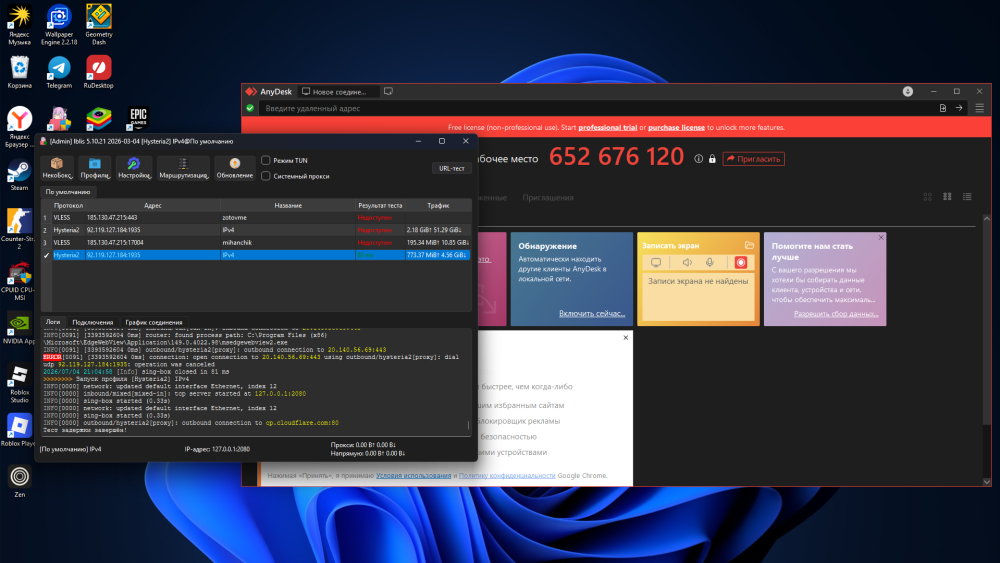
Task: Select the mihanchik VLESS profile row
Action: [256, 242]
